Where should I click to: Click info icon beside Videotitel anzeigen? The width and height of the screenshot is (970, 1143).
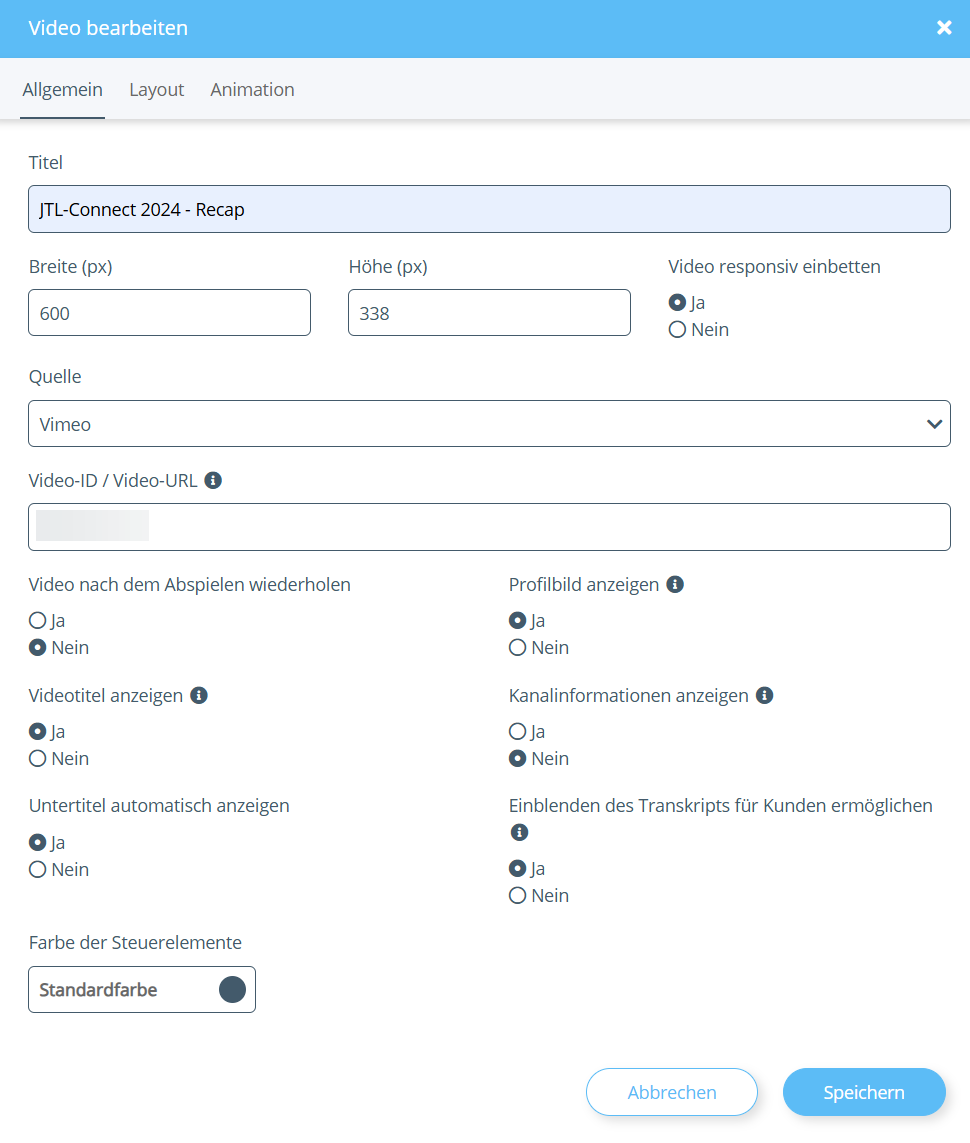199,695
